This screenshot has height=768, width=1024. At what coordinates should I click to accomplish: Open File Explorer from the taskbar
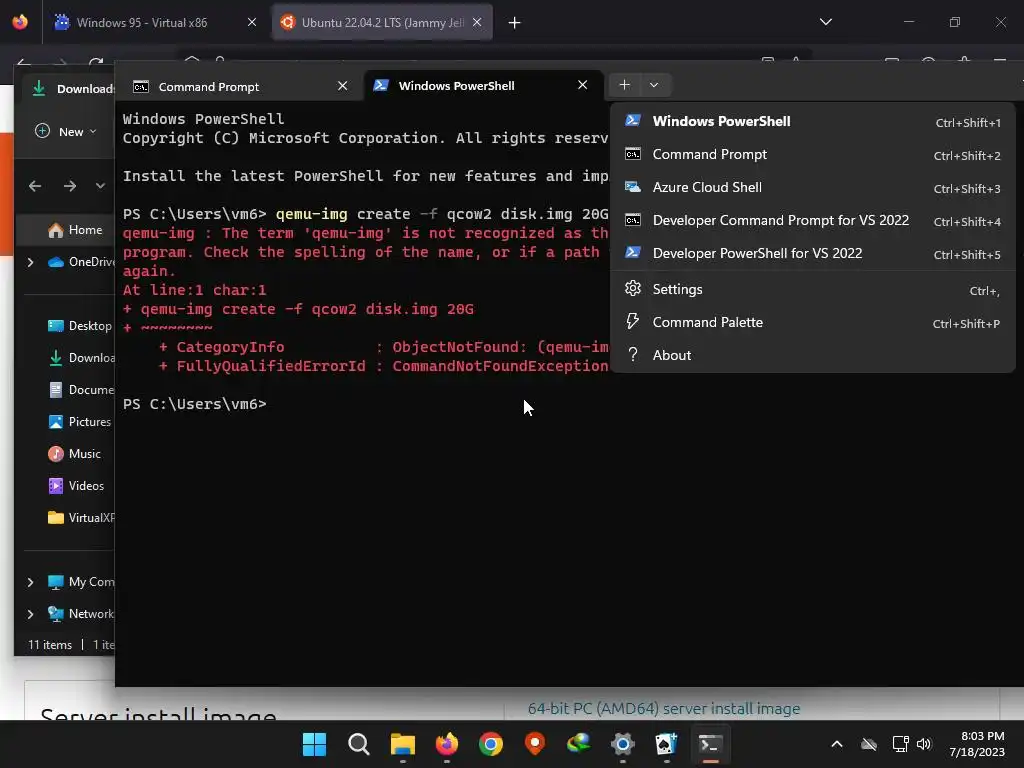(402, 744)
